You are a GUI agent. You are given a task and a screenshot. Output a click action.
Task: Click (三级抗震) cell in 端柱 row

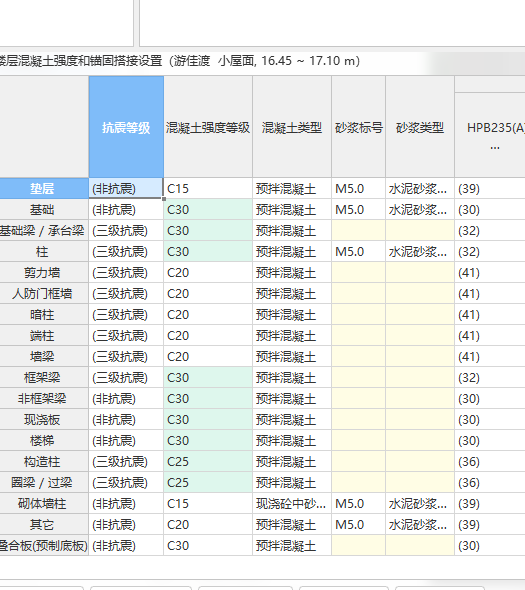coord(126,336)
